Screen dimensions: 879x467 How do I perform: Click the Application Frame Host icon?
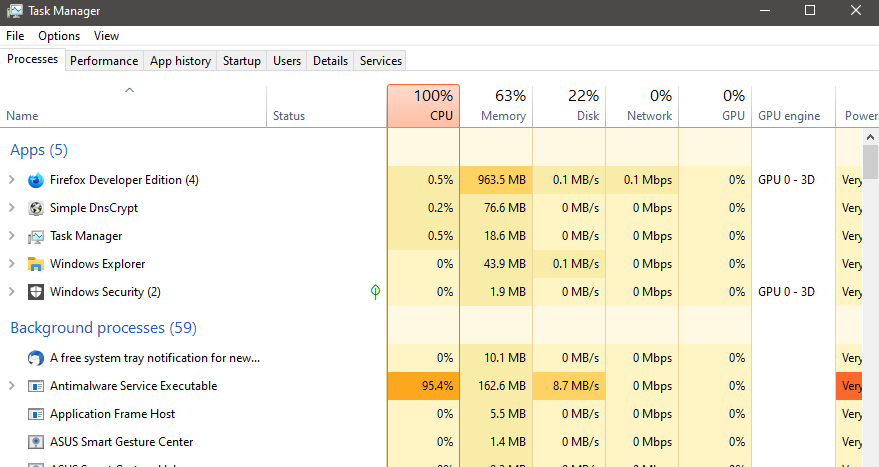coord(36,414)
